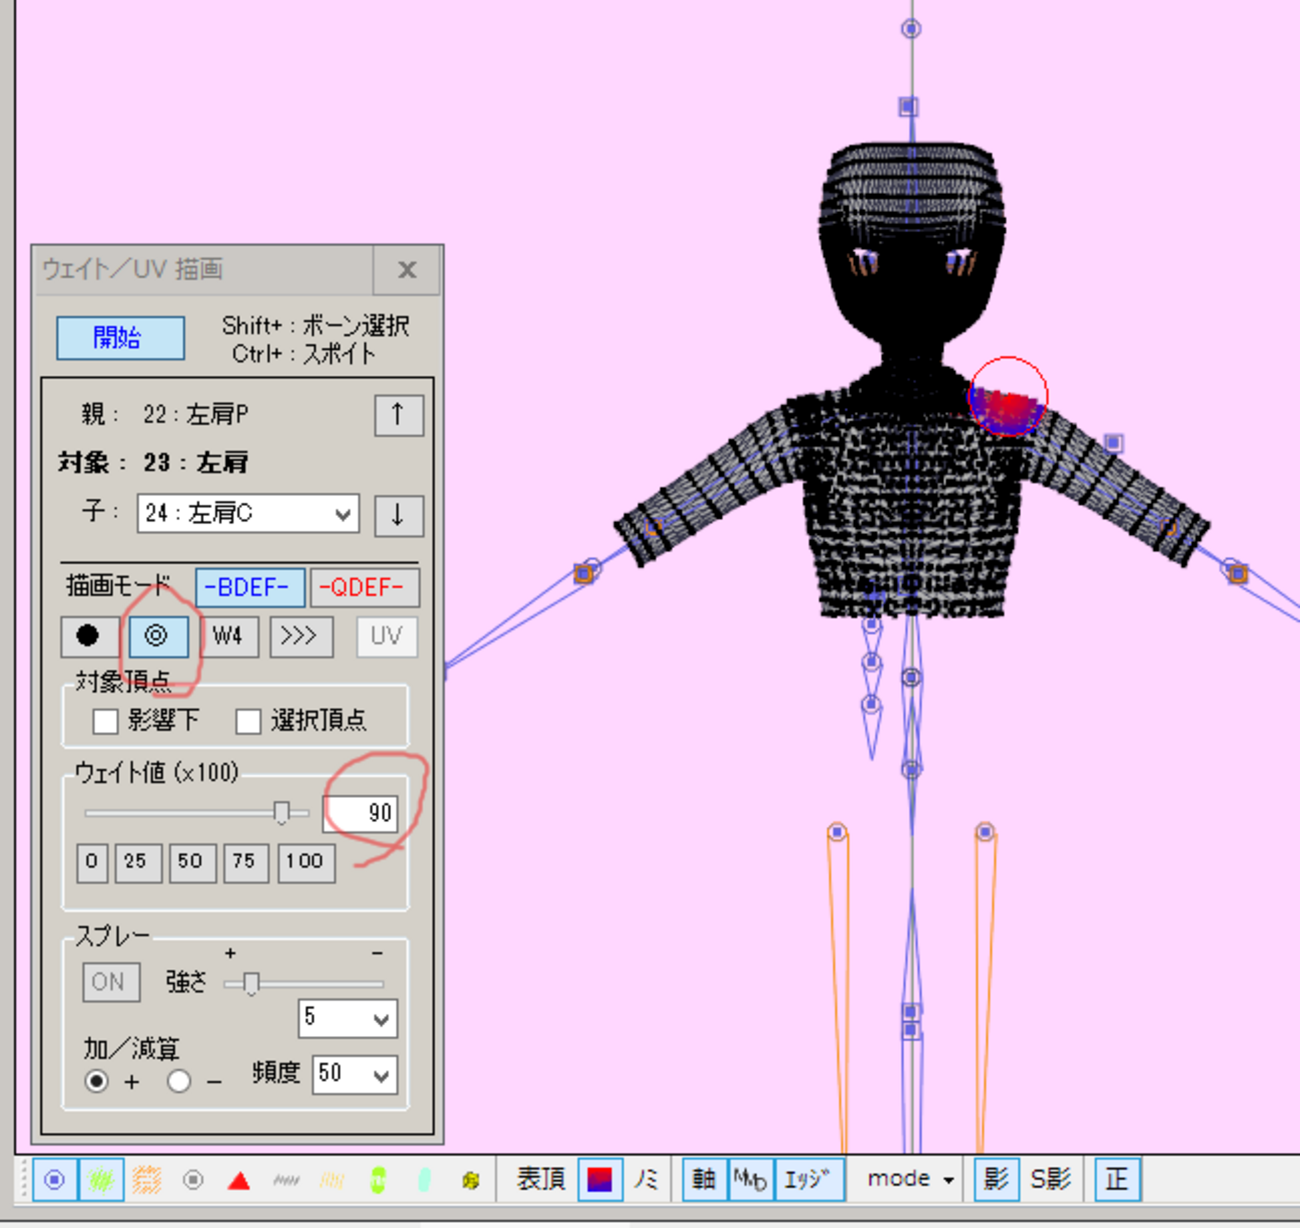Toggle 正 view button
Screen dimensions: 1300x1228
[x=1116, y=1179]
